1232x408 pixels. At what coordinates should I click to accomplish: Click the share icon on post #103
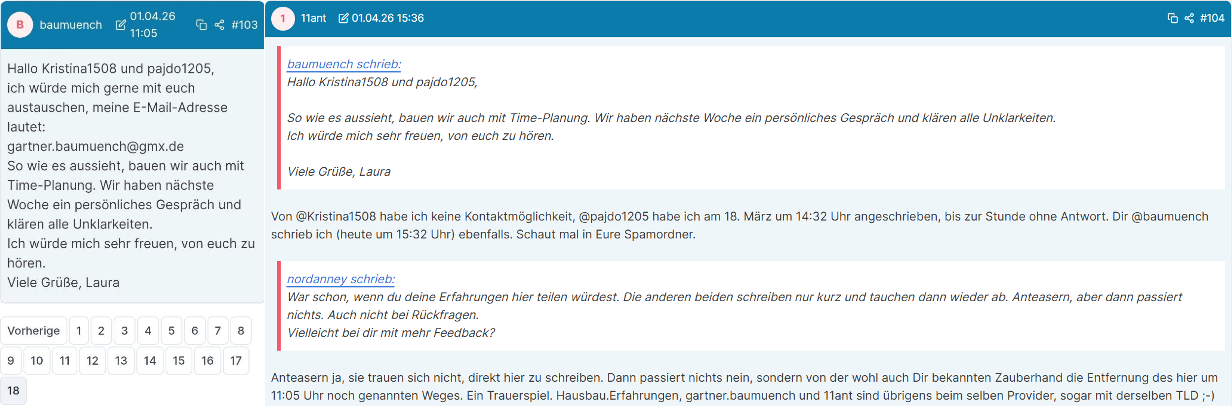click(218, 25)
